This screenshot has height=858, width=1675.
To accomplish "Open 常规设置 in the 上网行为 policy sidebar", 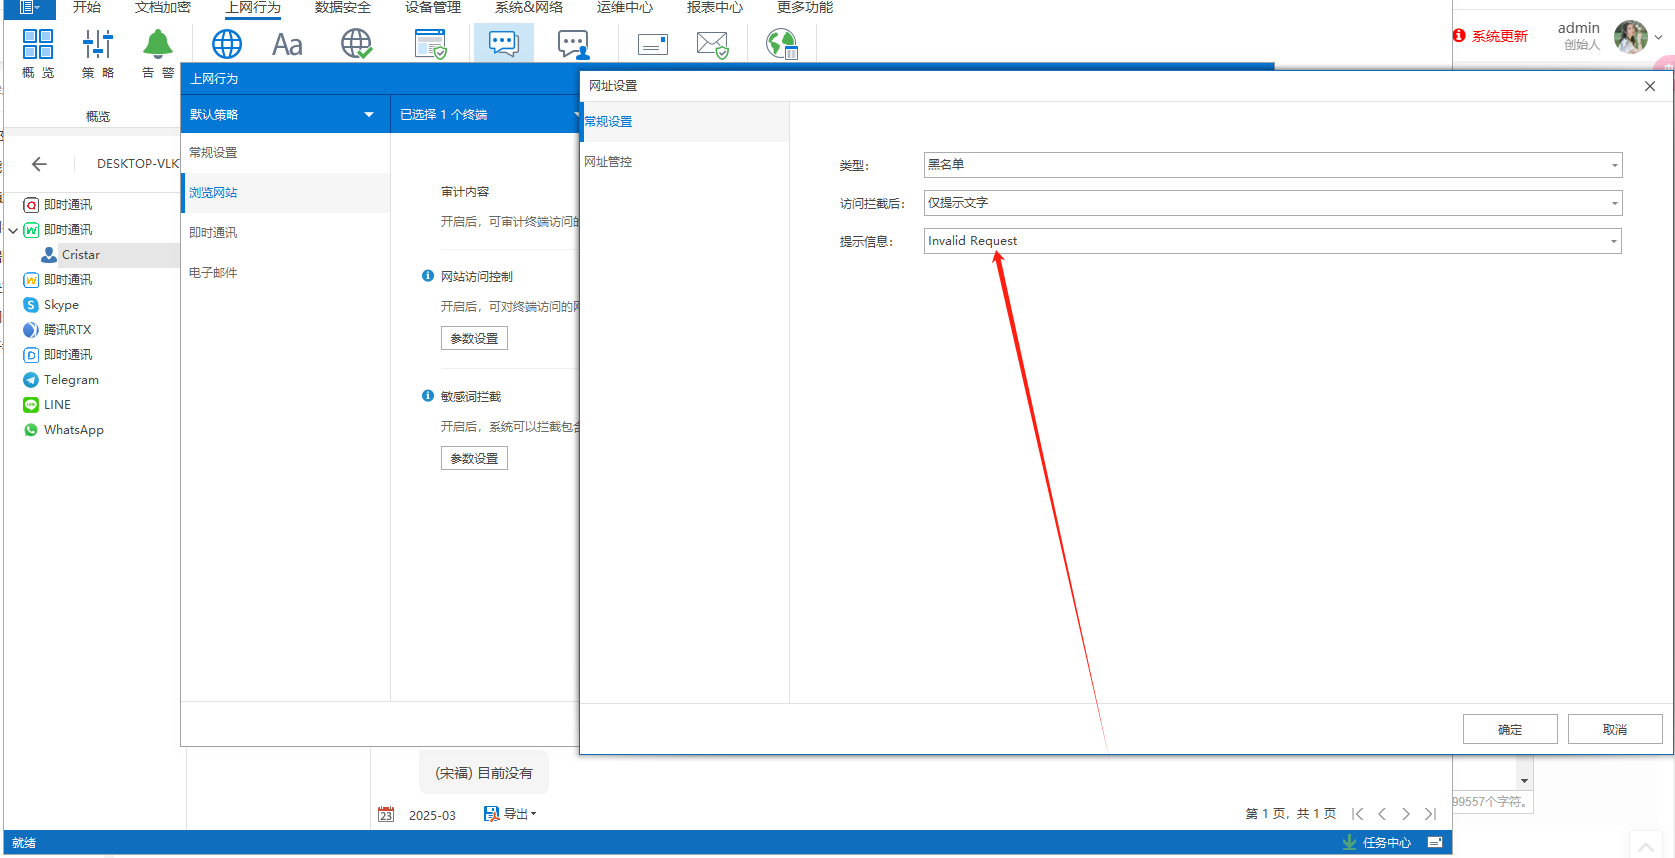I will point(286,152).
